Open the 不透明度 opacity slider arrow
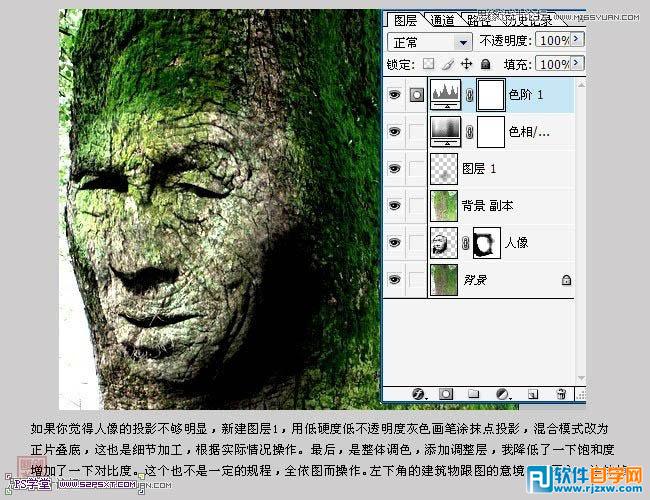The width and height of the screenshot is (650, 500). point(577,39)
